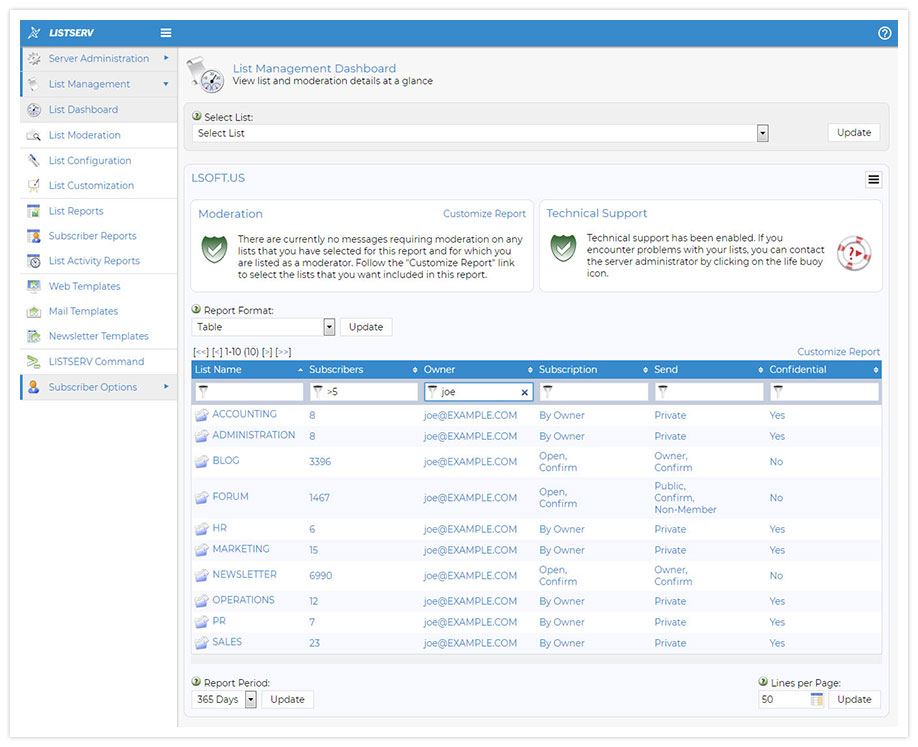
Task: Click the ACCOUNTING list mailbox icon
Action: pos(201,415)
